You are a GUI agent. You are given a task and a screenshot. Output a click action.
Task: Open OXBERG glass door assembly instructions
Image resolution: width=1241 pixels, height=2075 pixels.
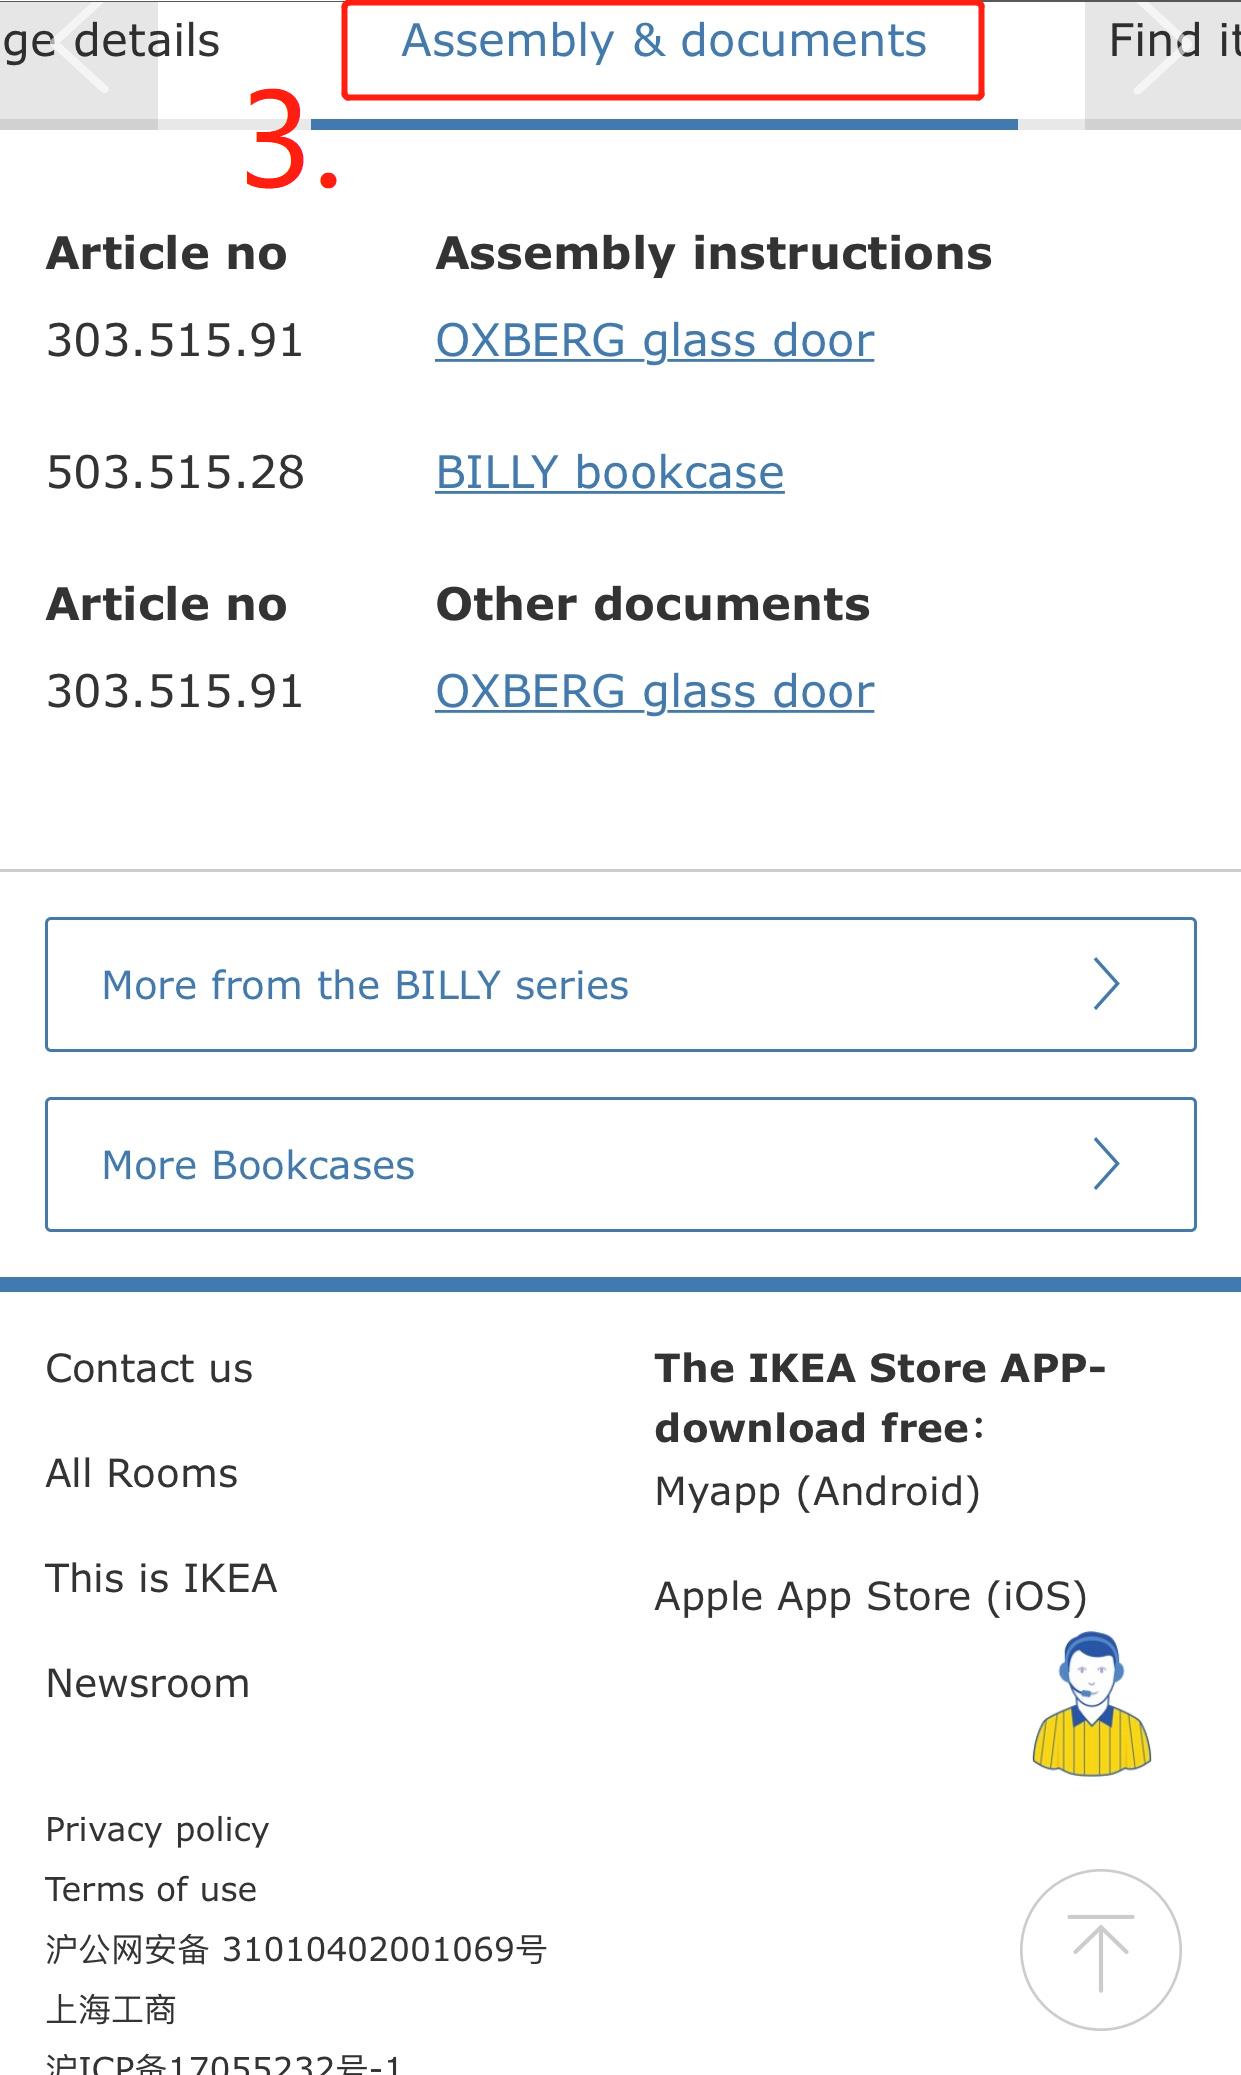coord(654,340)
